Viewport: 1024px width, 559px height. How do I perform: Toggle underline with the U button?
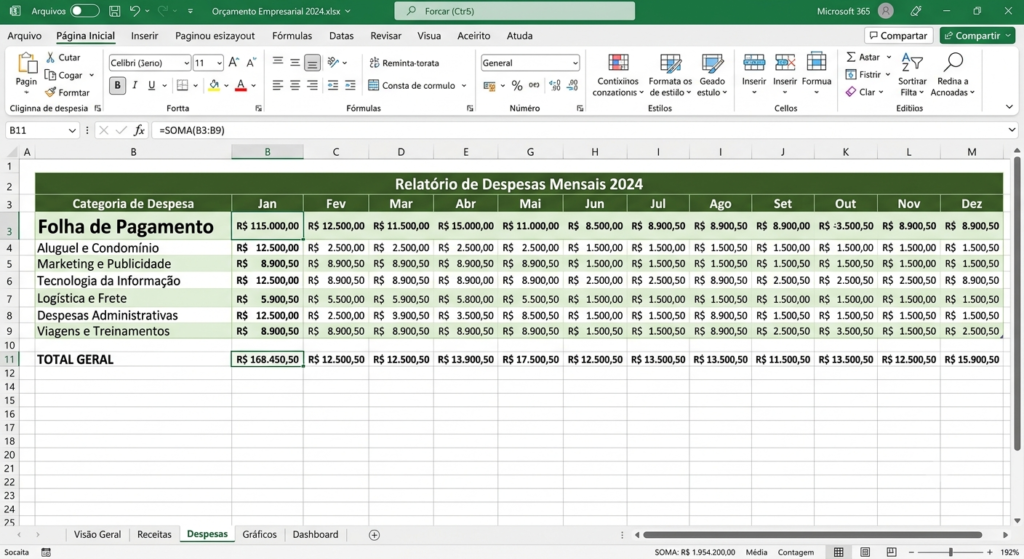coord(152,85)
